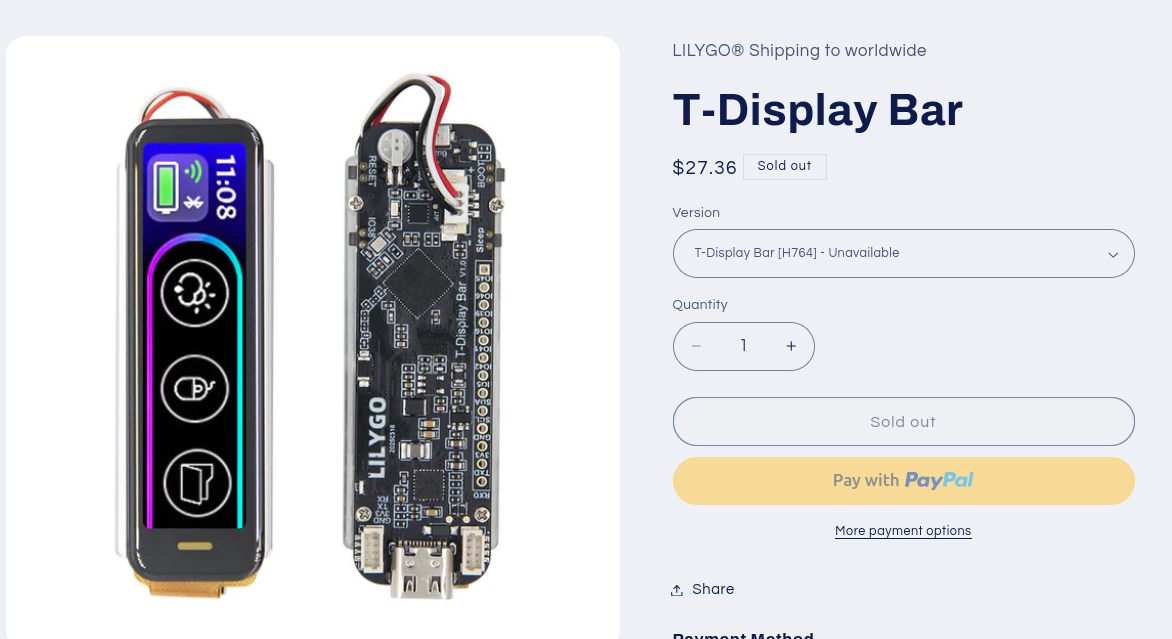The width and height of the screenshot is (1172, 639).
Task: Click the Sold out badge beside the price
Action: tap(785, 167)
